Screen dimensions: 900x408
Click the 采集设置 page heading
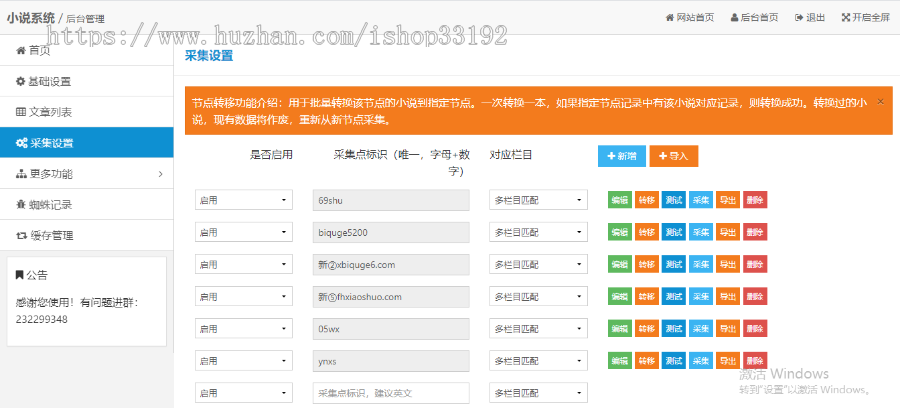point(209,56)
